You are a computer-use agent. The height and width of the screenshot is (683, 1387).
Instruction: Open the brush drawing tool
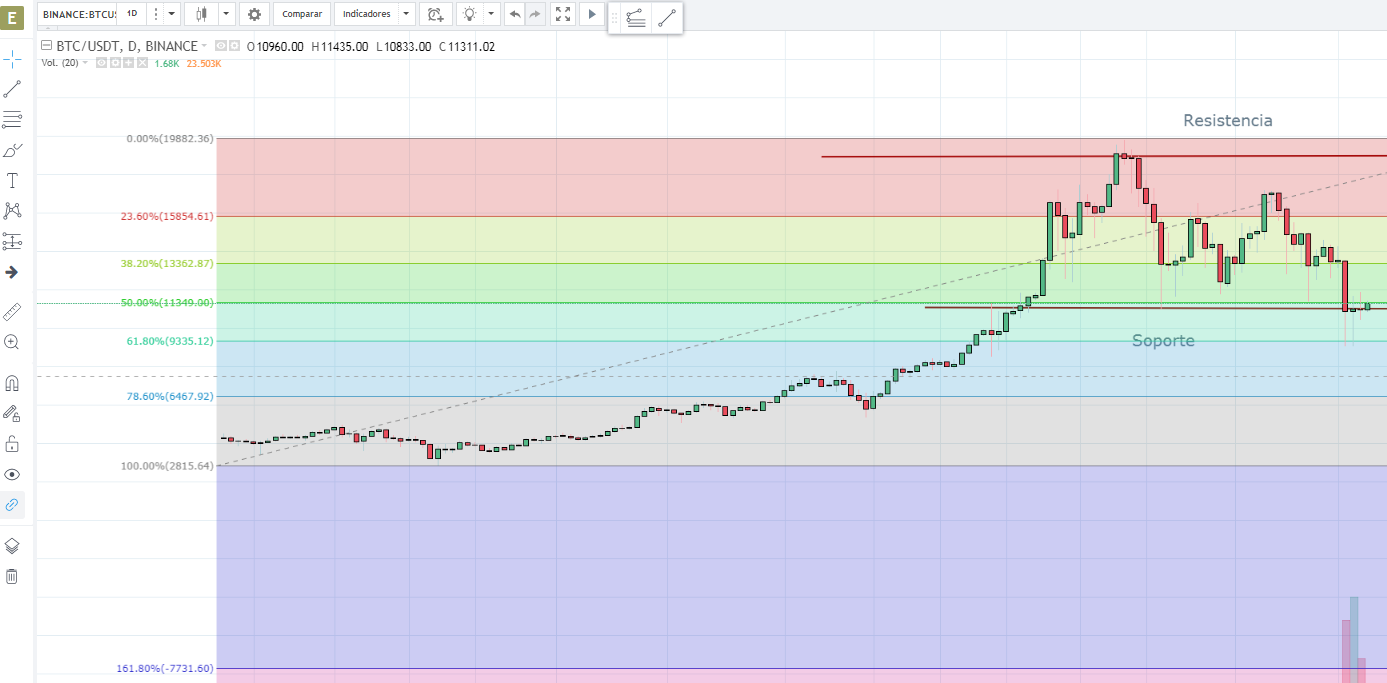point(12,151)
